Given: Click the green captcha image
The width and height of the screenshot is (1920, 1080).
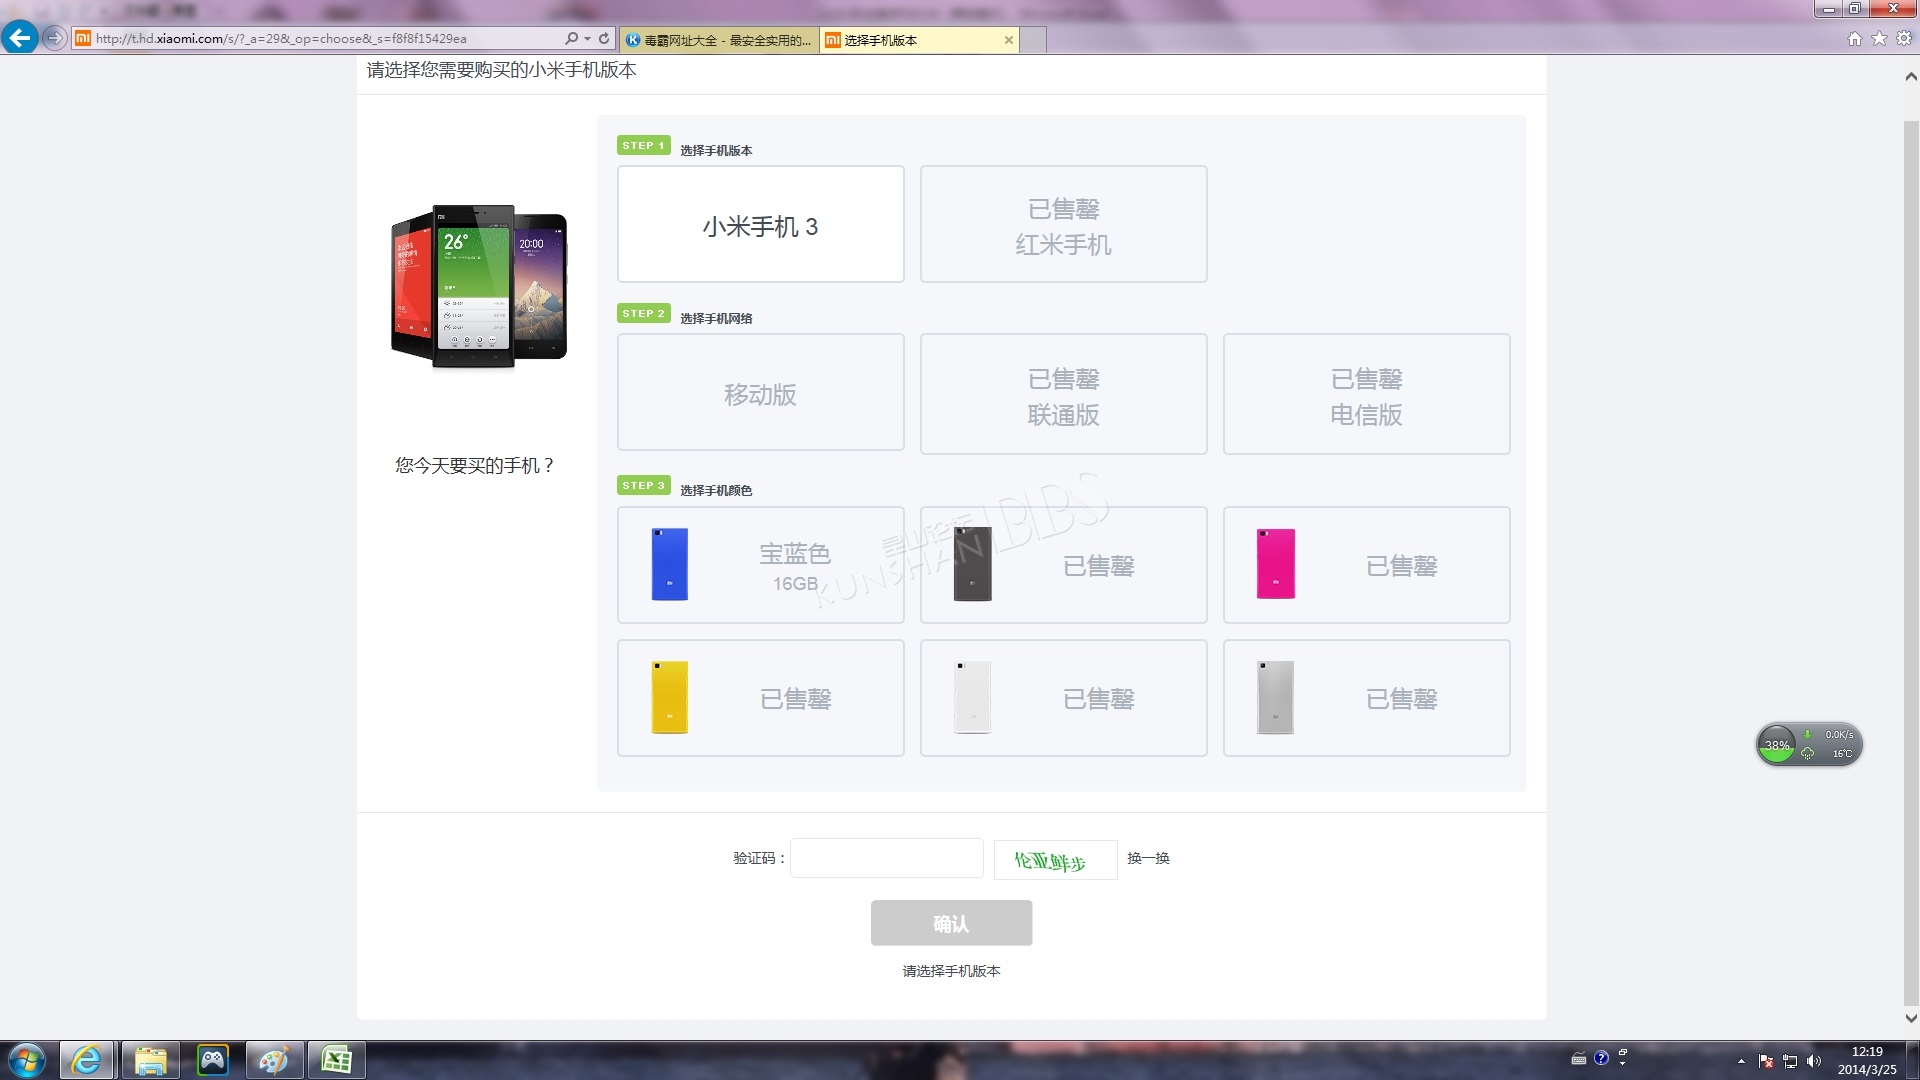Looking at the screenshot, I should click(1055, 860).
